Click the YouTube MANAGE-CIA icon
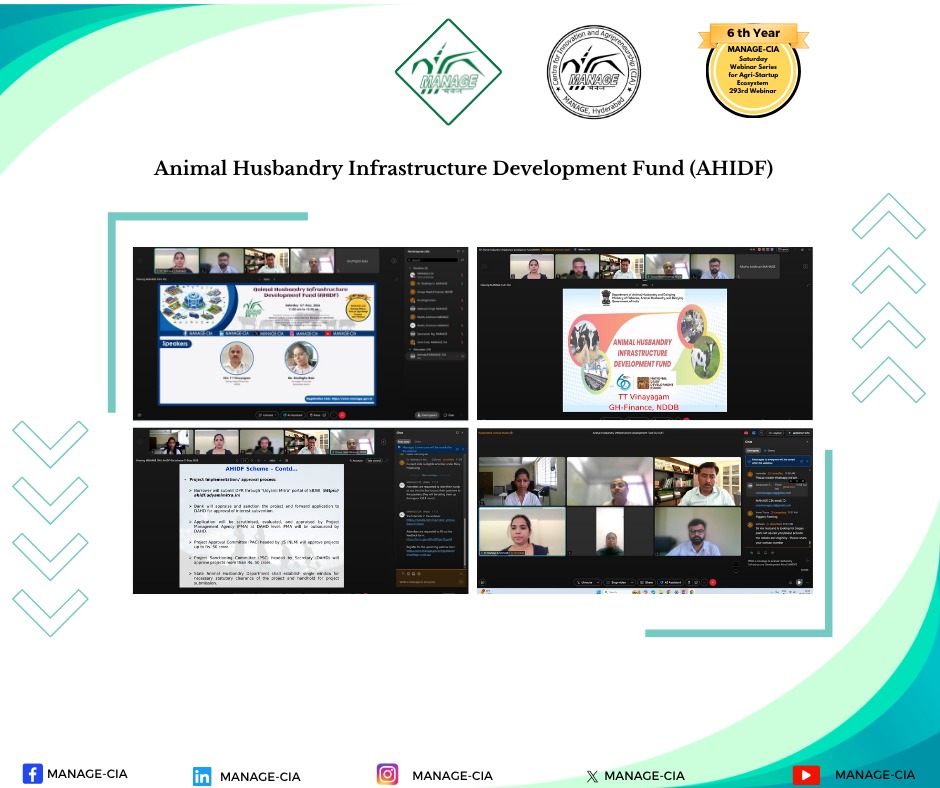Viewport: 940px width, 788px height. [x=806, y=775]
